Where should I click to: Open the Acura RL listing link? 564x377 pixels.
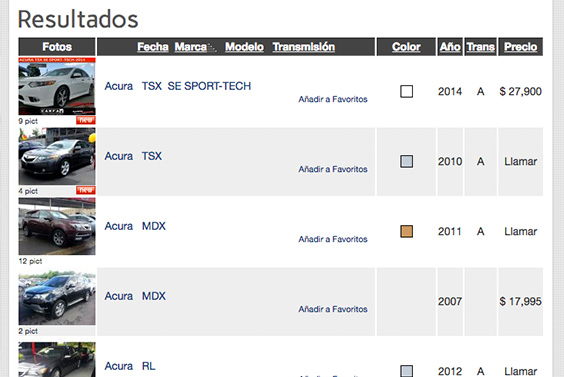point(130,366)
